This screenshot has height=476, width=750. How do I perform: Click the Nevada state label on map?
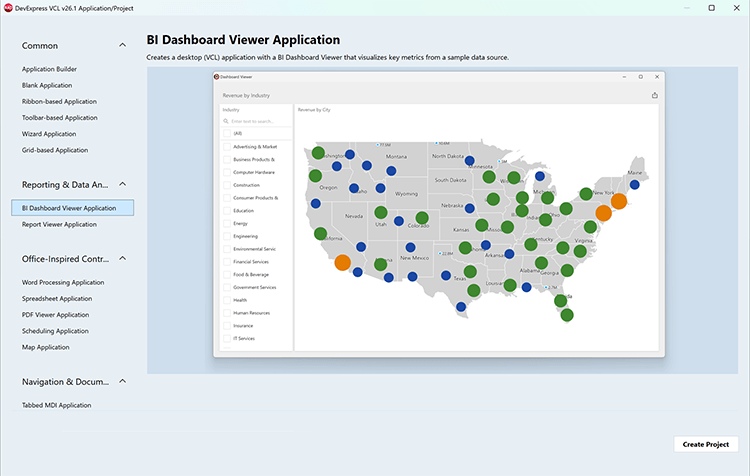(x=354, y=216)
